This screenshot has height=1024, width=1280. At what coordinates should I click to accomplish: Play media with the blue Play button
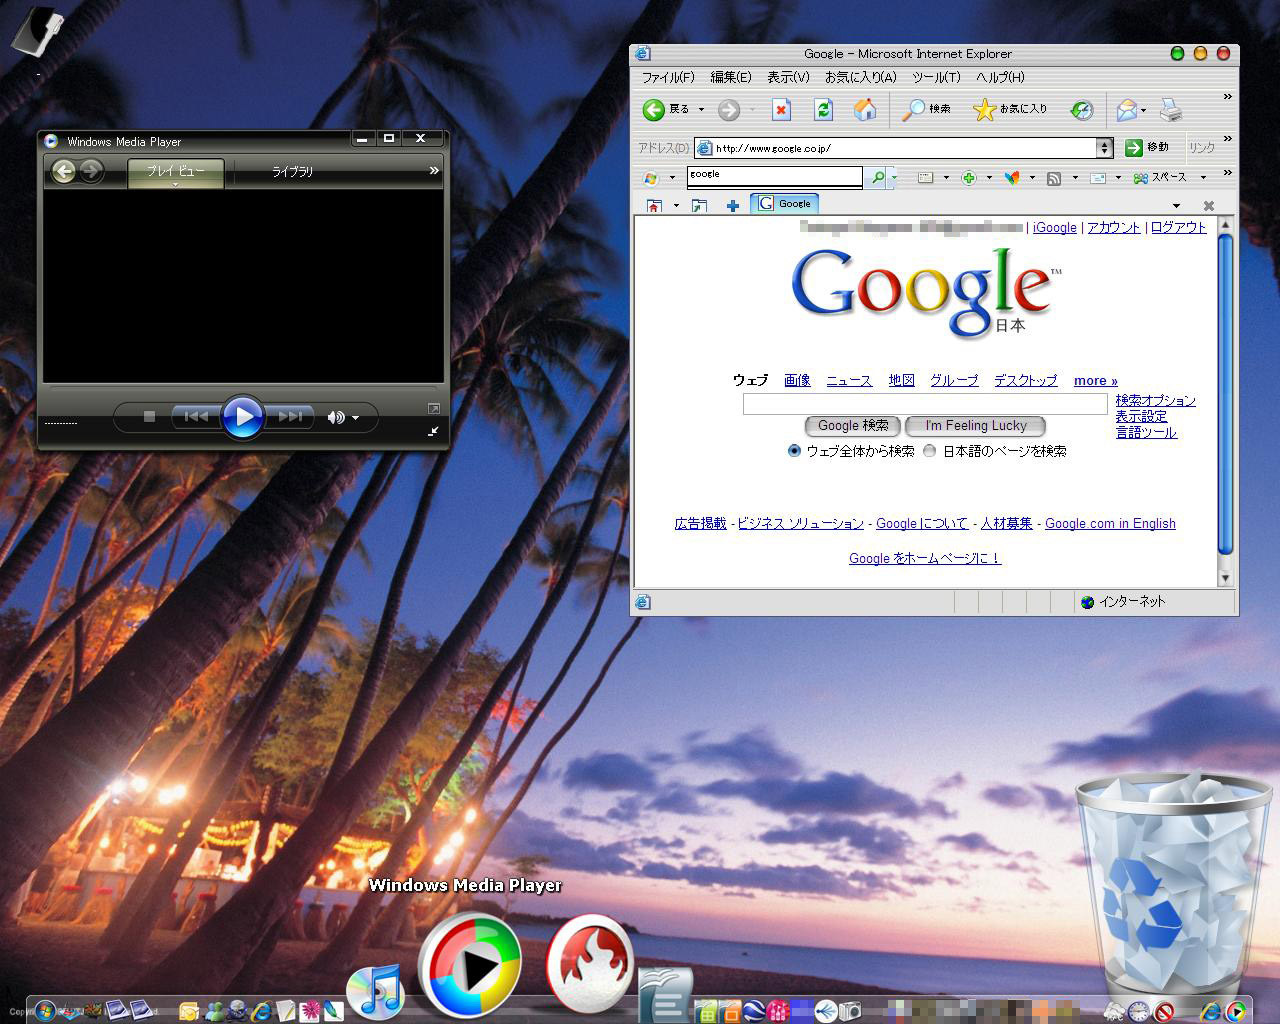click(x=242, y=417)
